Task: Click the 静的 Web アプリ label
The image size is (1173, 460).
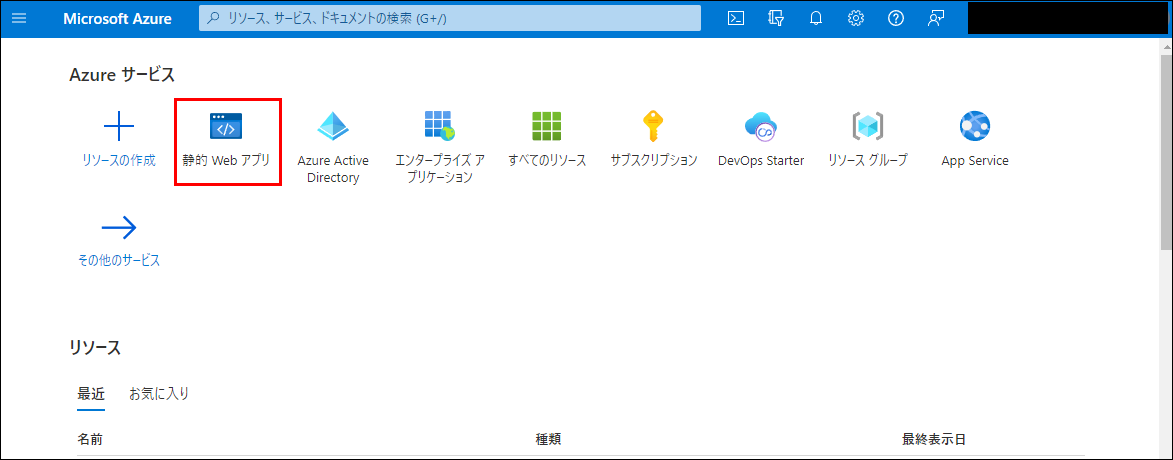Action: coord(226,160)
